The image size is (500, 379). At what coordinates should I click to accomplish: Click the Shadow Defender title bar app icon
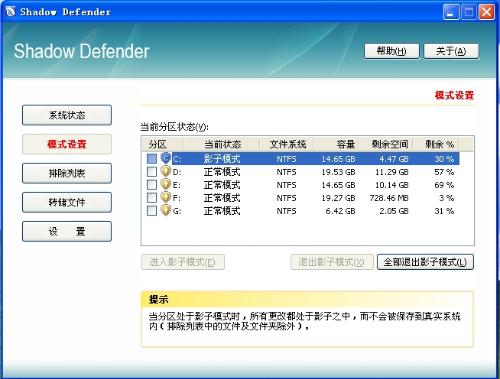pyautogui.click(x=10, y=12)
